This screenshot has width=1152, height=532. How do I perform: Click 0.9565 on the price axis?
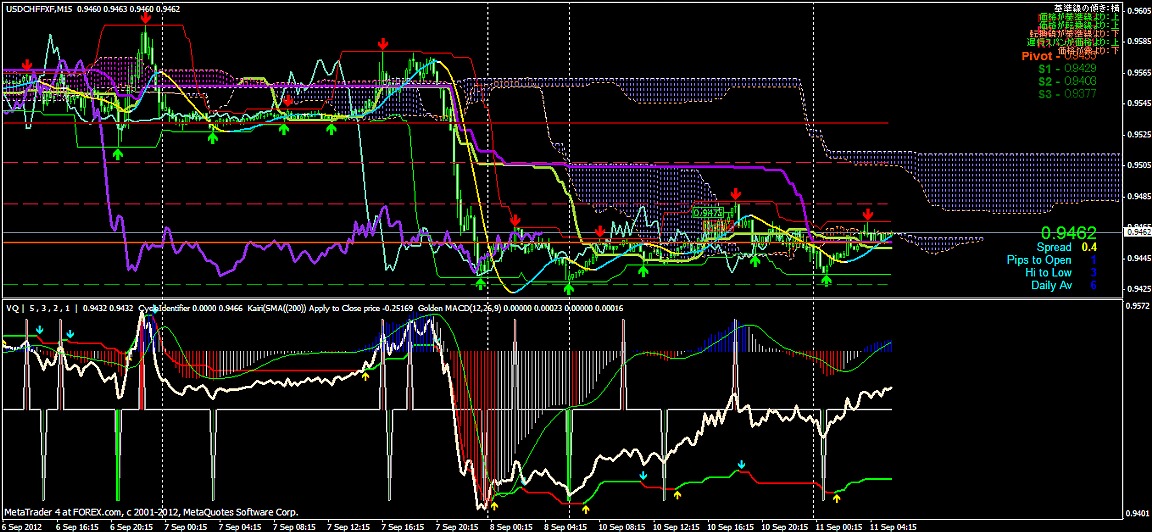click(x=1137, y=73)
